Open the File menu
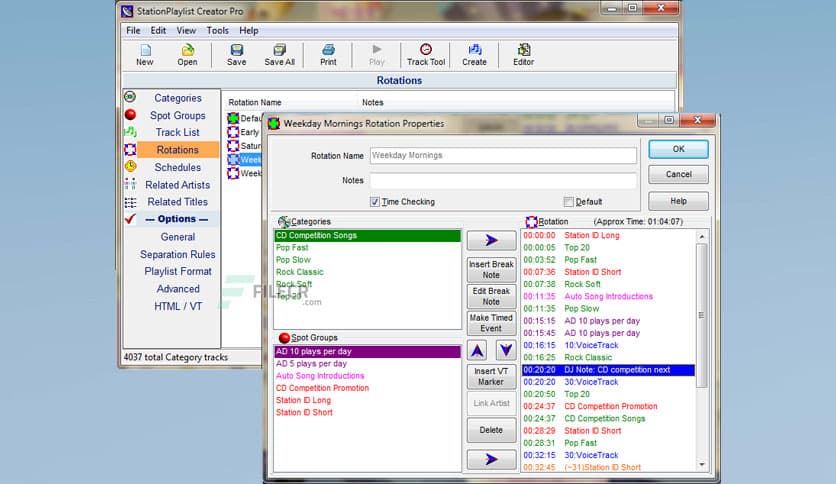This screenshot has width=836, height=484. click(x=133, y=30)
